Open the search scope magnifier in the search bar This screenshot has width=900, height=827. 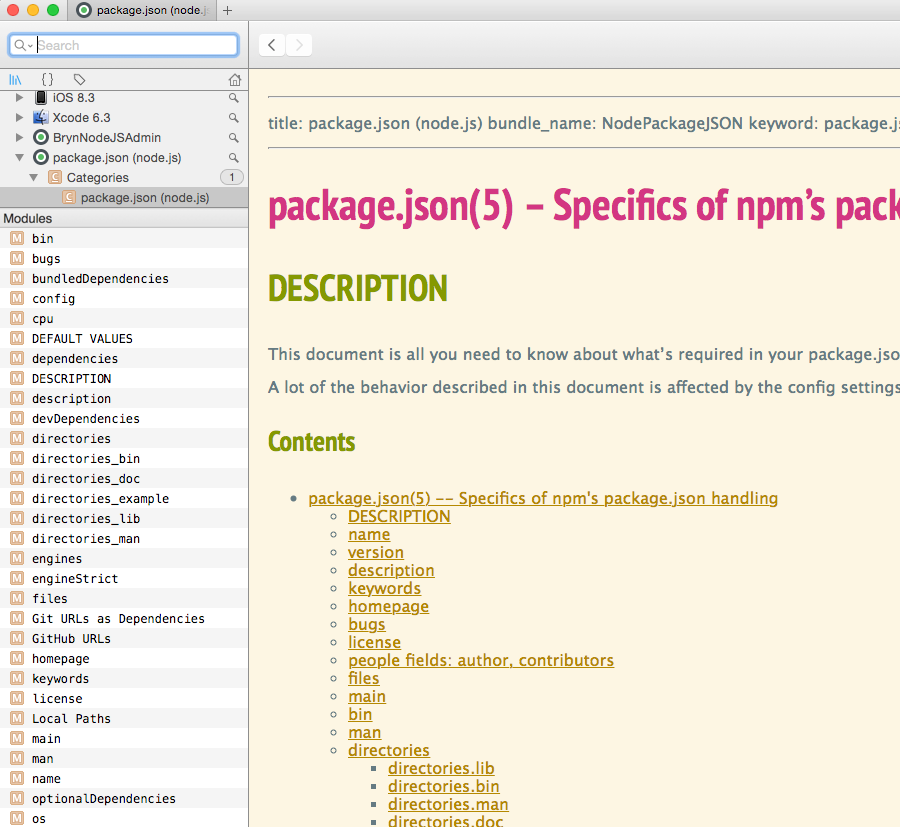21,45
